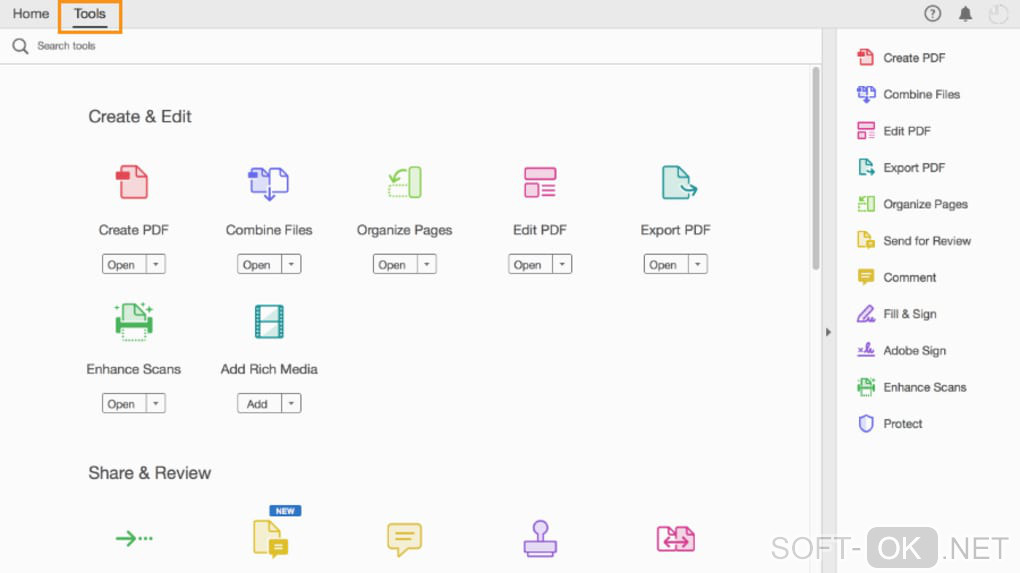Click the Organize Pages icon in main grid

tap(405, 182)
